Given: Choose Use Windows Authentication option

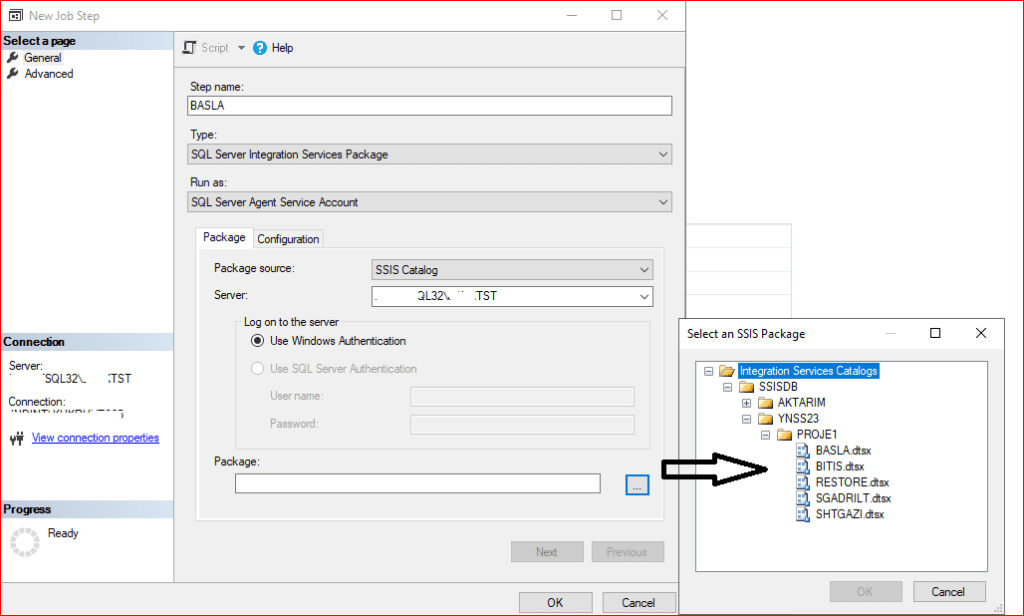Looking at the screenshot, I should click(x=256, y=341).
